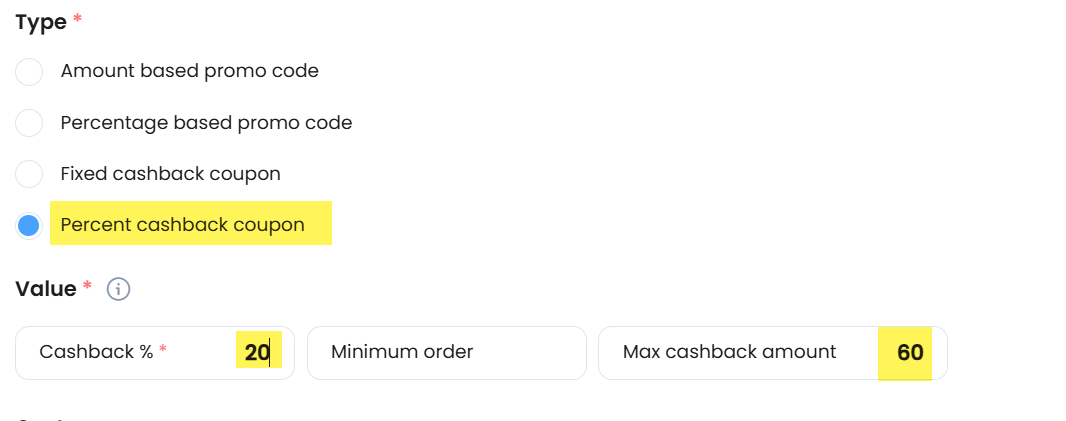The height and width of the screenshot is (421, 1066).
Task: Focus the Minimum order input field
Action: 447,352
